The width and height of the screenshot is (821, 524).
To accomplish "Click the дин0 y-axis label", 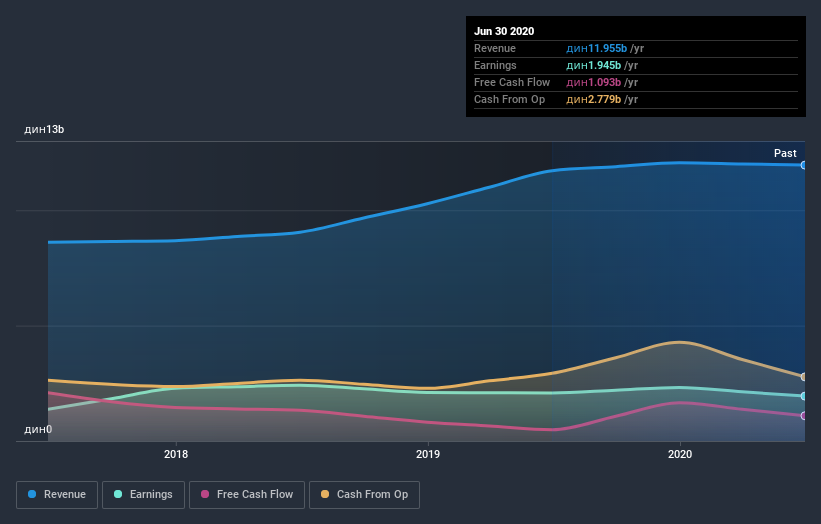I will click(x=38, y=429).
